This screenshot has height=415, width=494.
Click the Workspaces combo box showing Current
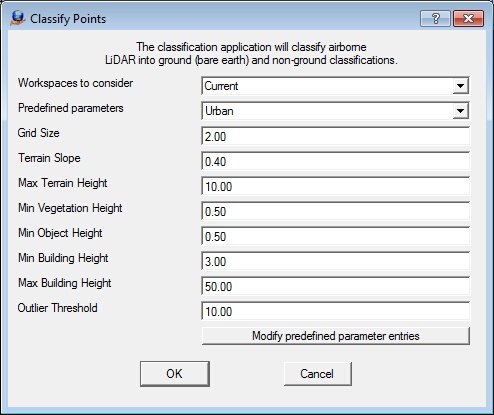[x=335, y=86]
